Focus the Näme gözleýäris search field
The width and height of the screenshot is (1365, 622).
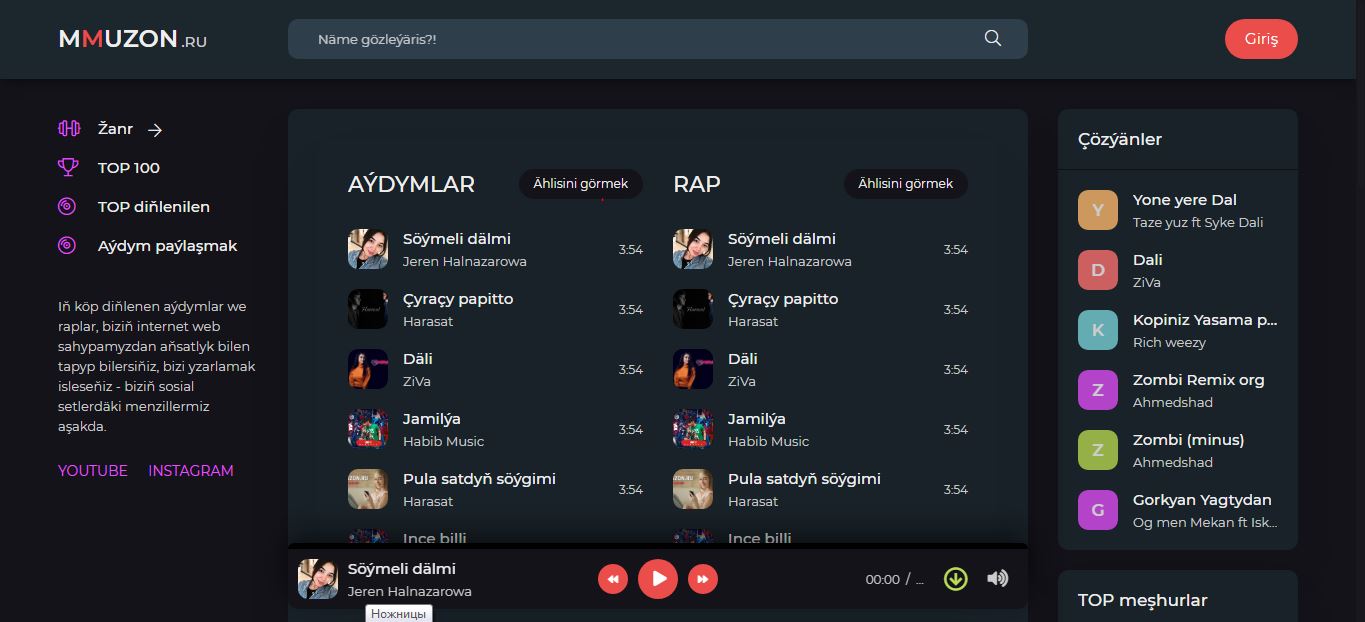pos(640,39)
